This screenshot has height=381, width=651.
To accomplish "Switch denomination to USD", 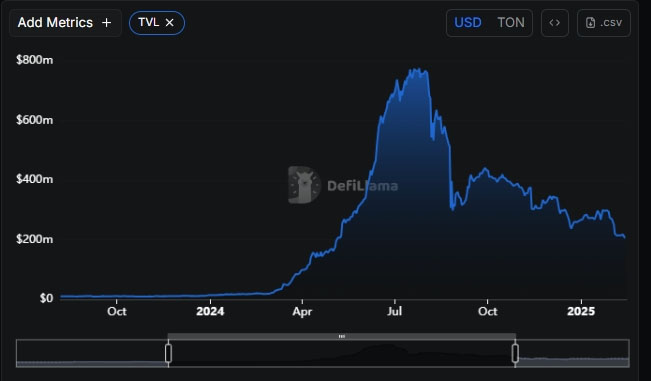I will coord(467,22).
